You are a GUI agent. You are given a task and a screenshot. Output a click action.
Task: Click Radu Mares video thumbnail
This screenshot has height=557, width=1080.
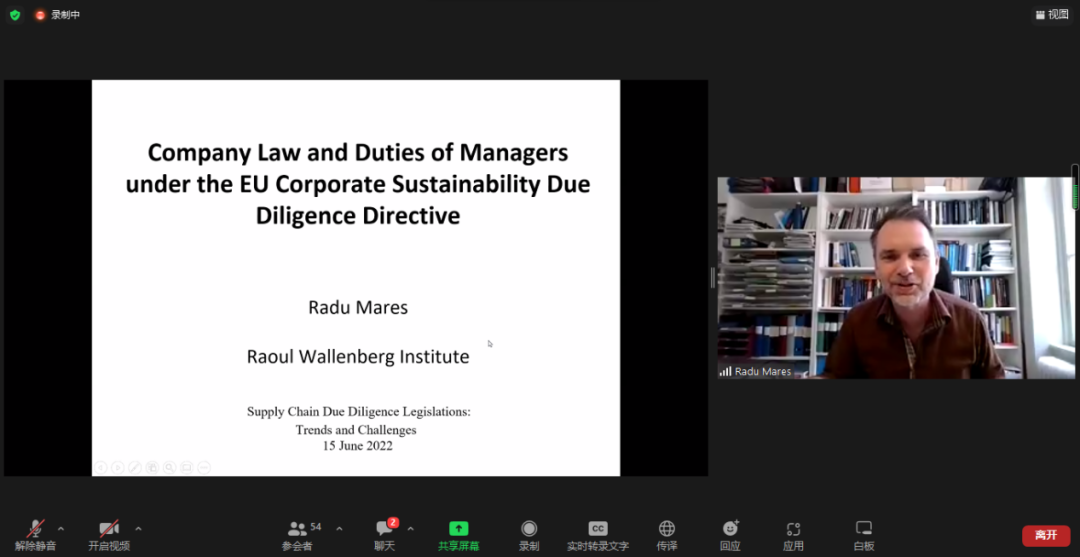(896, 277)
